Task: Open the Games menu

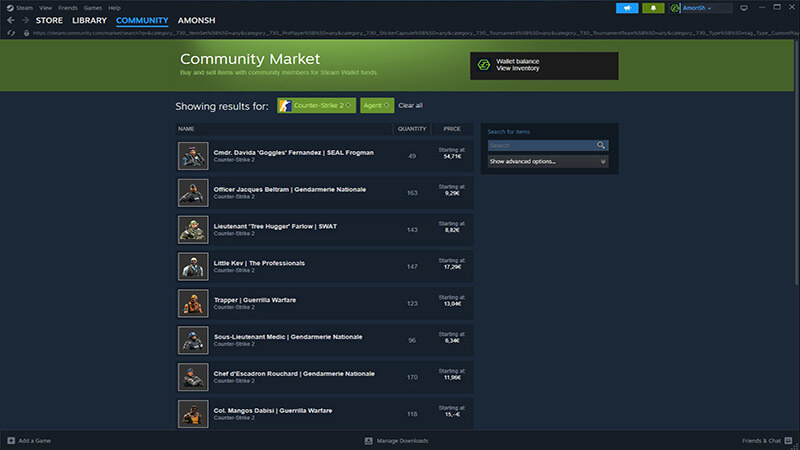Action: (x=93, y=8)
